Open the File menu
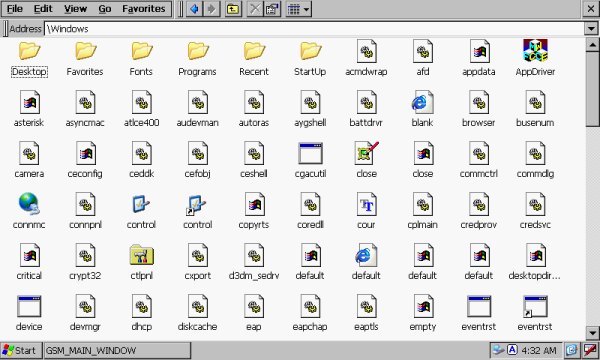600x360 pixels. pyautogui.click(x=15, y=8)
